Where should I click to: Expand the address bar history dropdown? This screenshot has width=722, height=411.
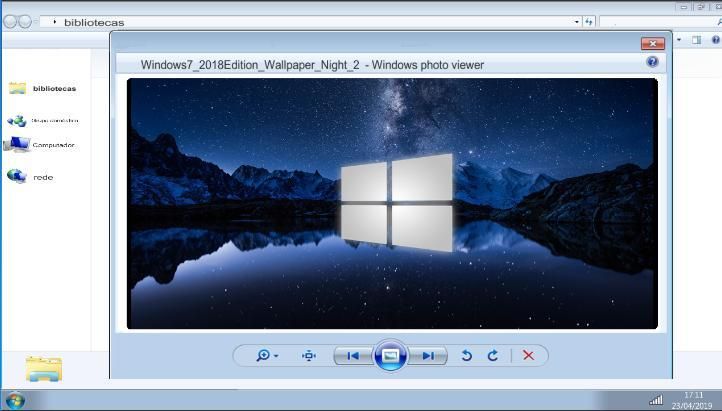click(x=576, y=21)
